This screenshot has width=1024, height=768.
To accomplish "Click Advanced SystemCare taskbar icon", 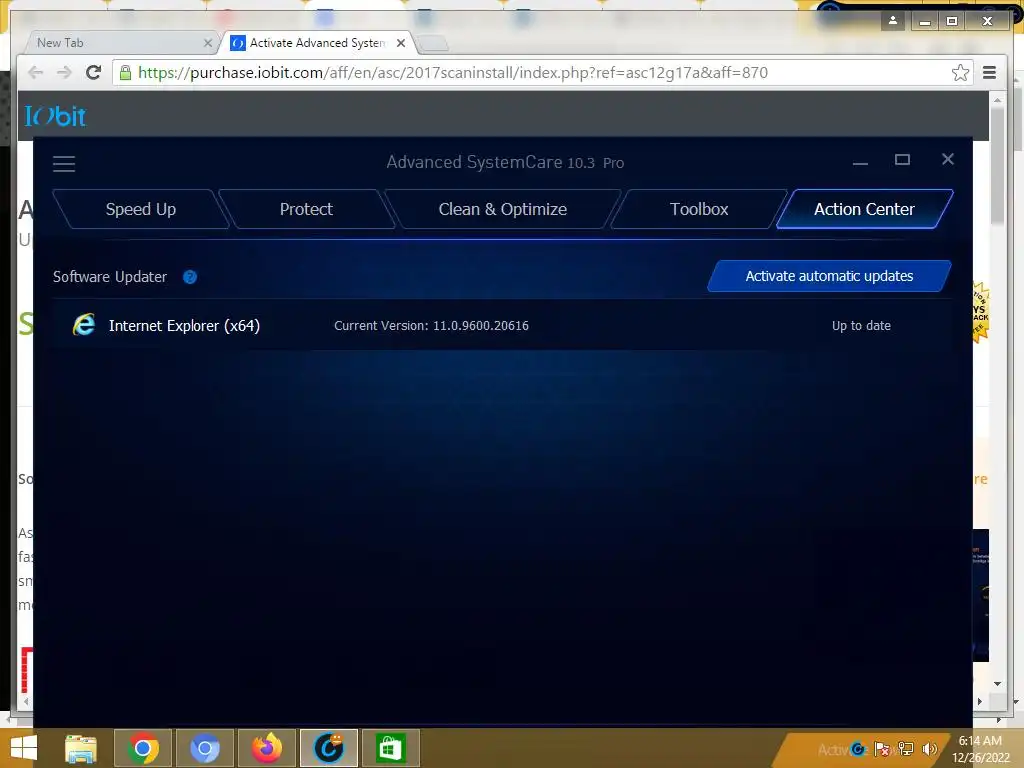I will [x=328, y=748].
